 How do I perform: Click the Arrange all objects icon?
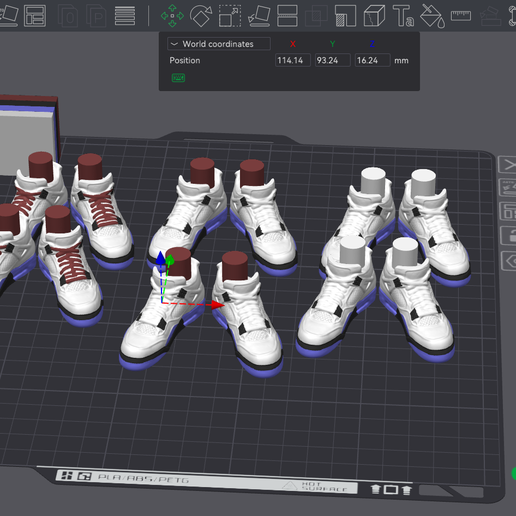click(35, 15)
